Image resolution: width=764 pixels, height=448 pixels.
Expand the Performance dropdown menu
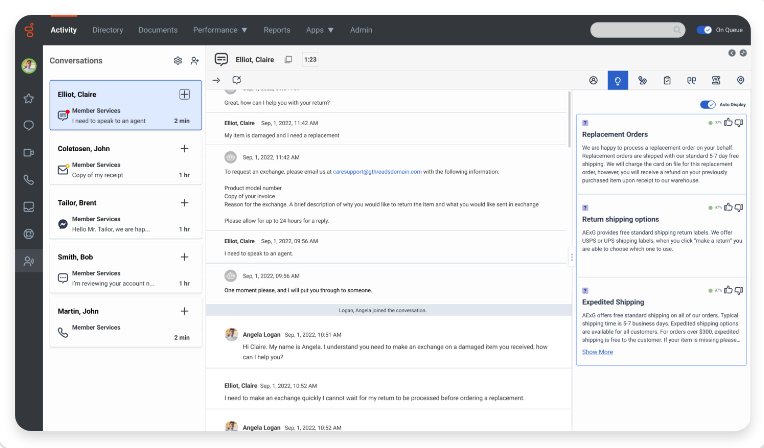[x=220, y=30]
